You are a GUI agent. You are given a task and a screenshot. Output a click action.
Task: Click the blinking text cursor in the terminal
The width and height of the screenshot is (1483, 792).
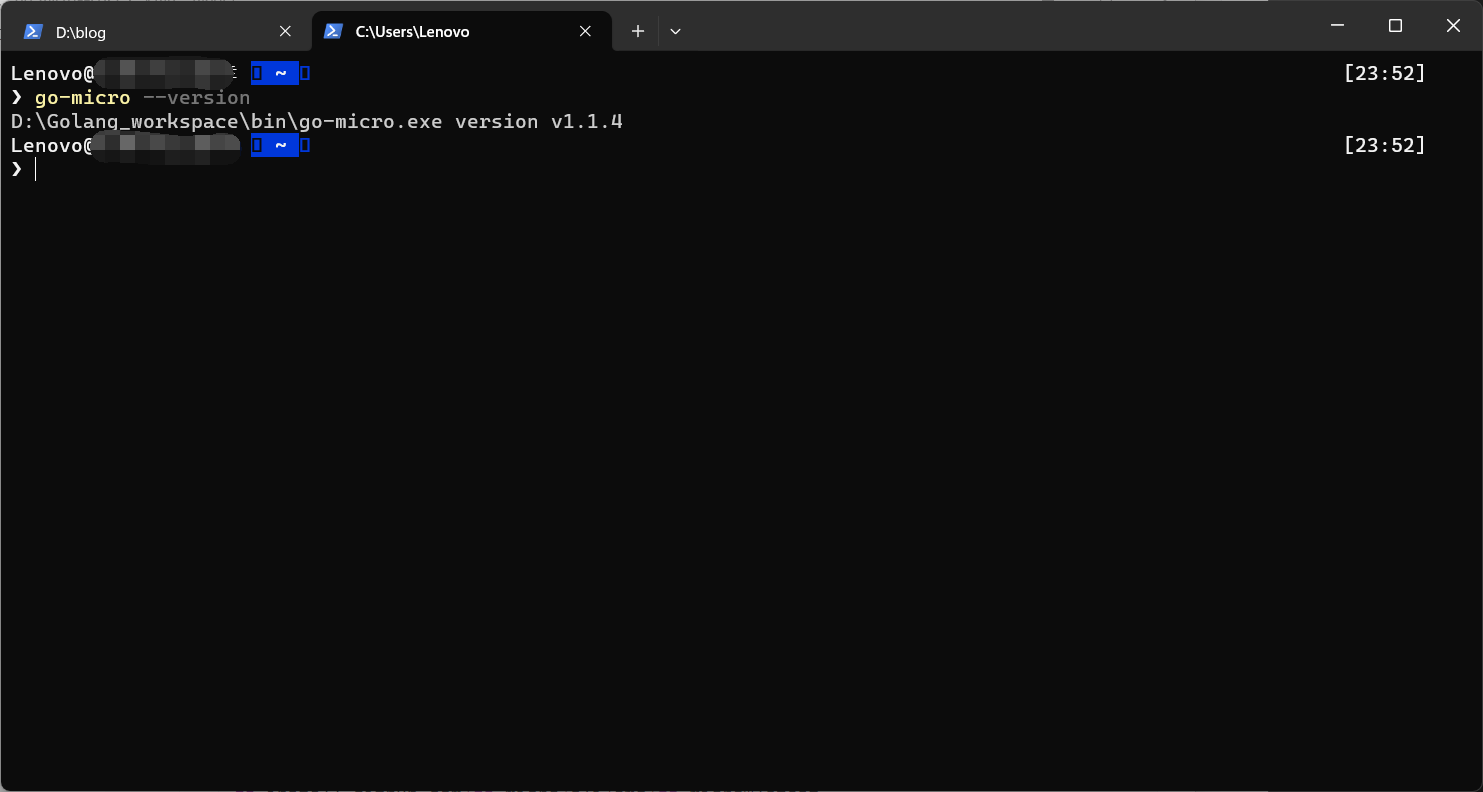tap(36, 169)
